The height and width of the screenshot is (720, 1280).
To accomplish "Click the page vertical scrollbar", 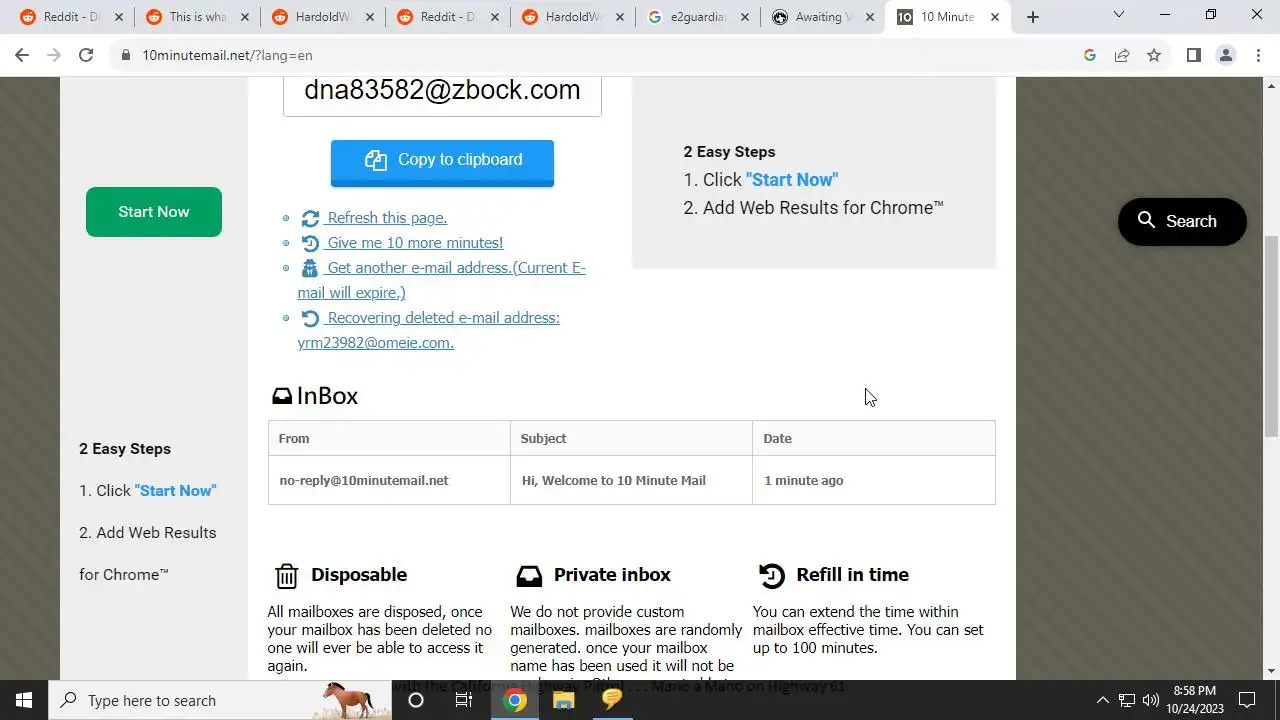I will point(1272,335).
